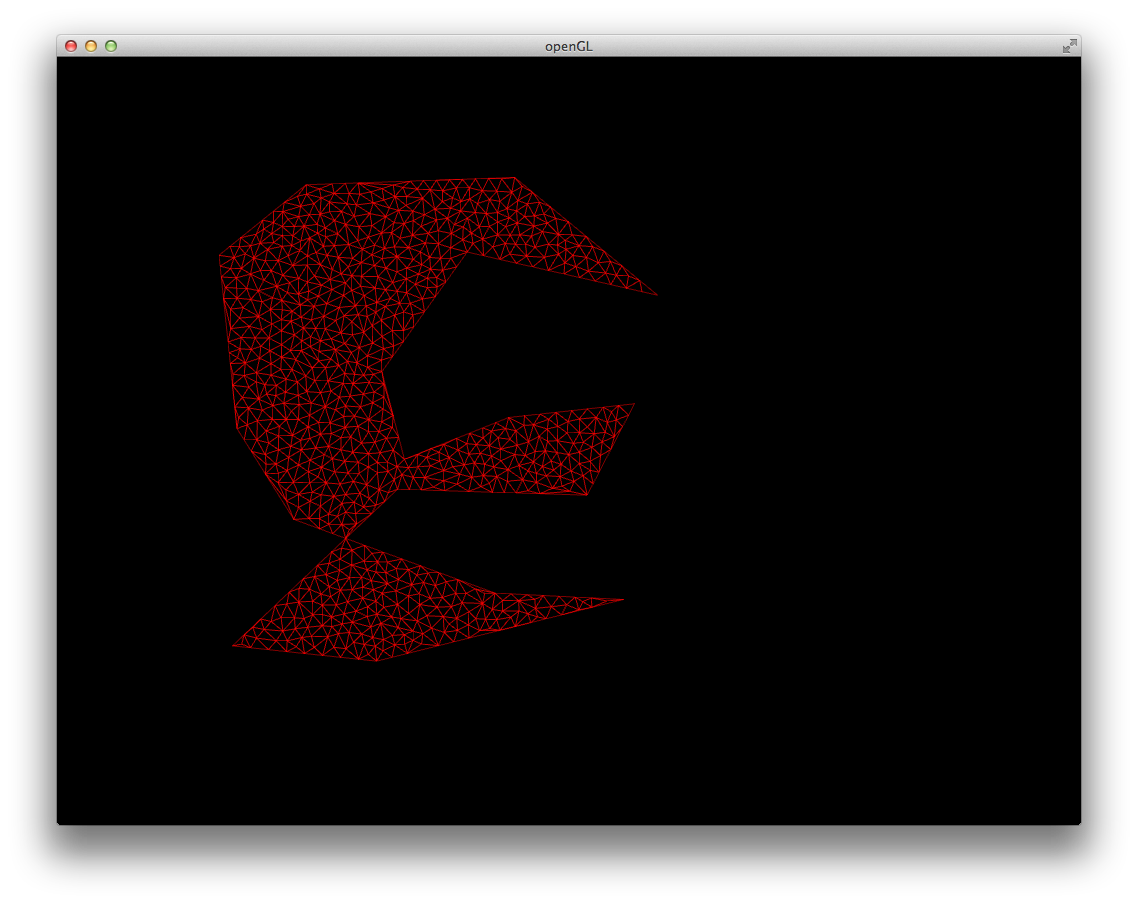Click the sharp right tip of the top mesh arm
Viewport: 1138px width, 904px height.
[656, 295]
